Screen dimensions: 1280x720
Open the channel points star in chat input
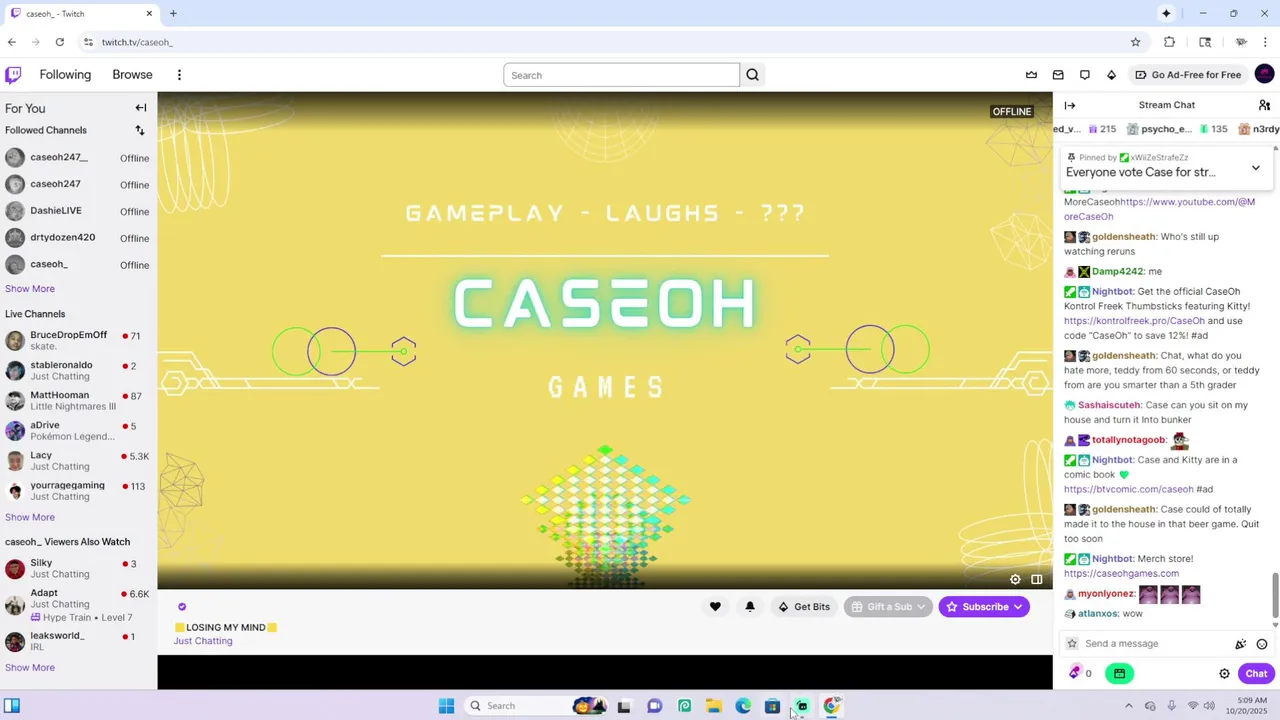(x=1072, y=644)
